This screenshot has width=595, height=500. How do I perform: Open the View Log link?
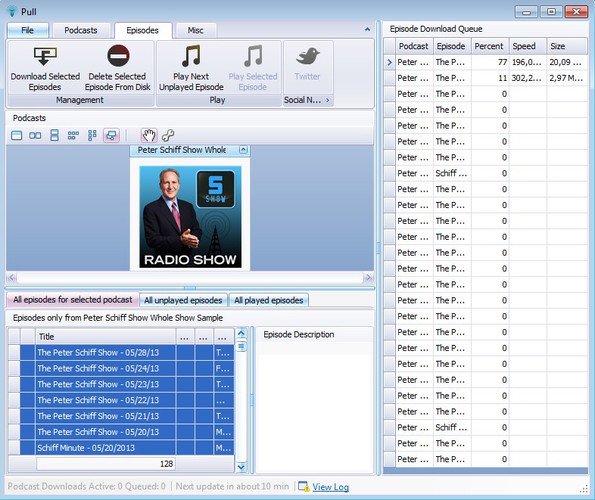coord(331,487)
